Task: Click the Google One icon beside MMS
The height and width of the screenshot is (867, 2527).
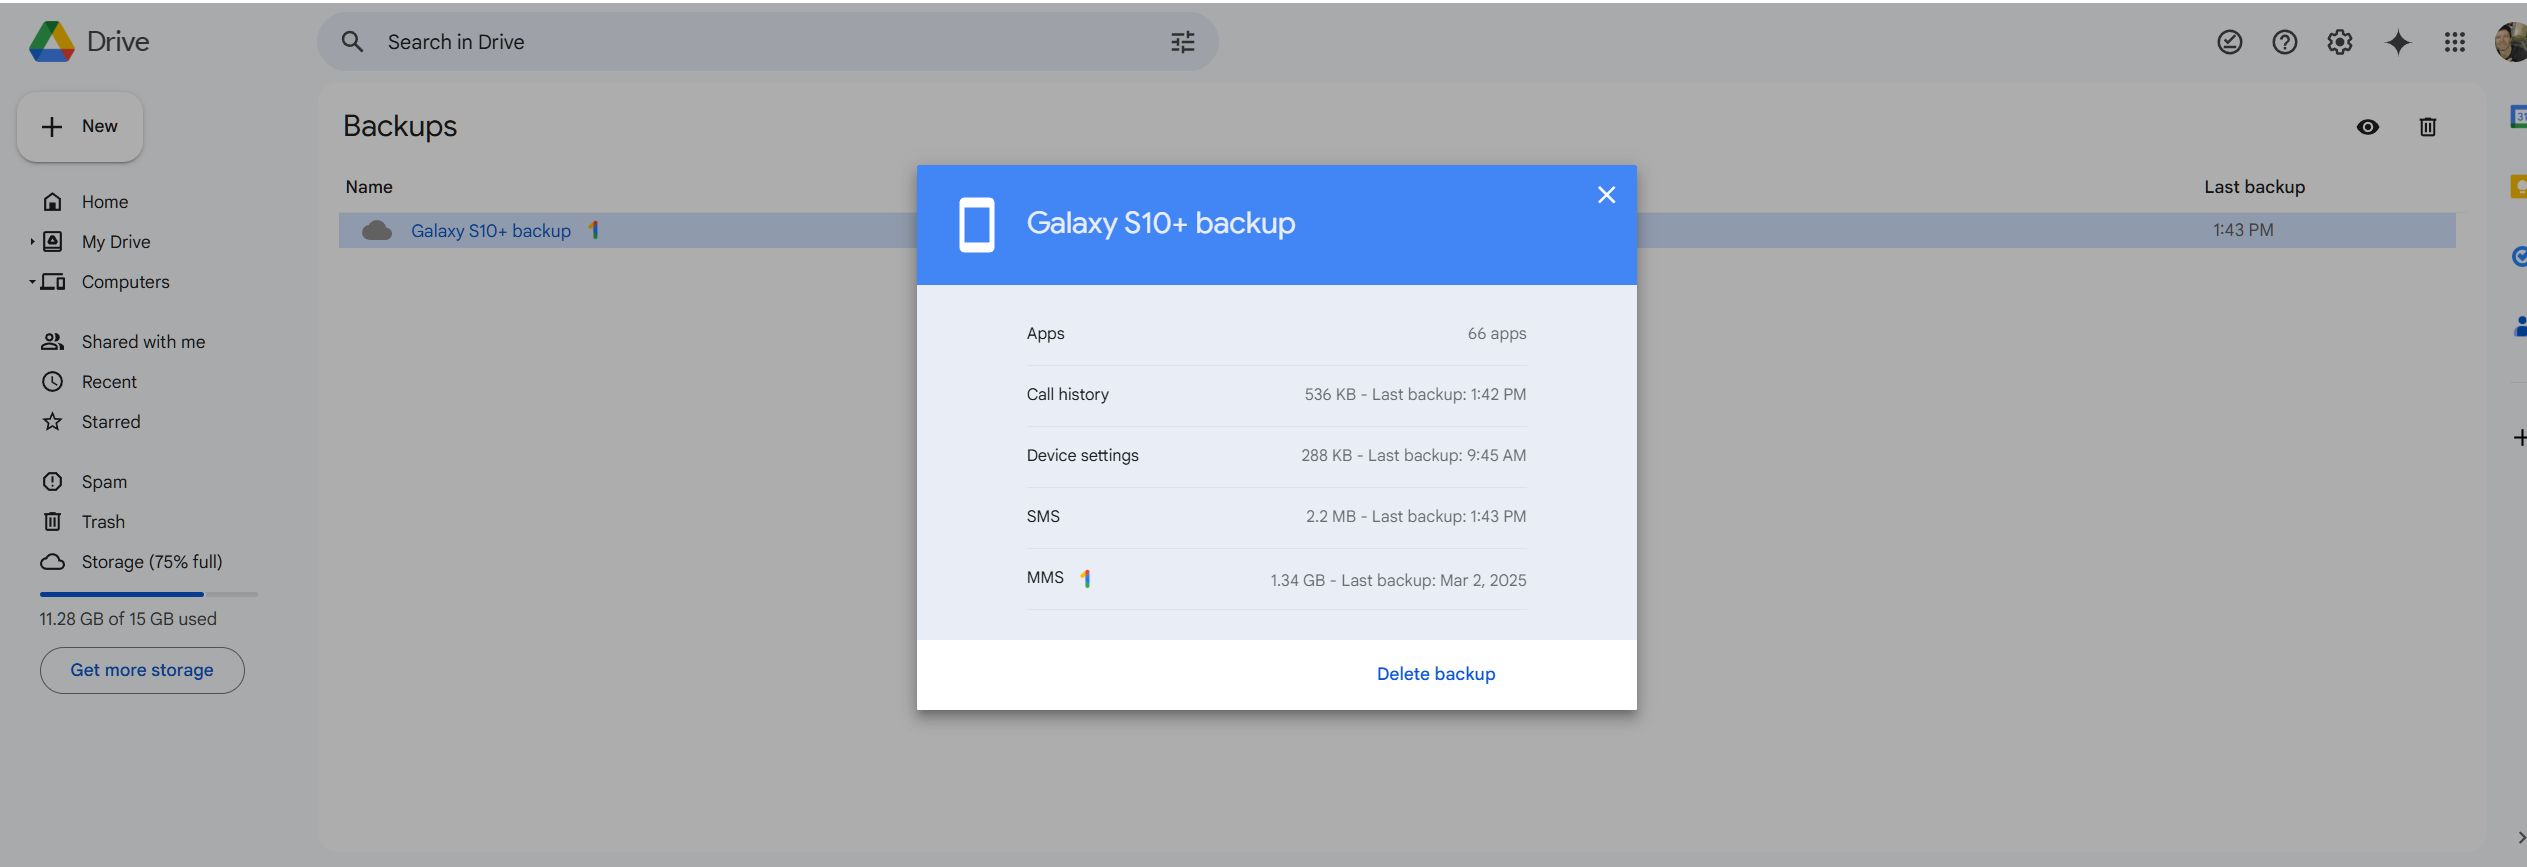Action: pos(1086,578)
